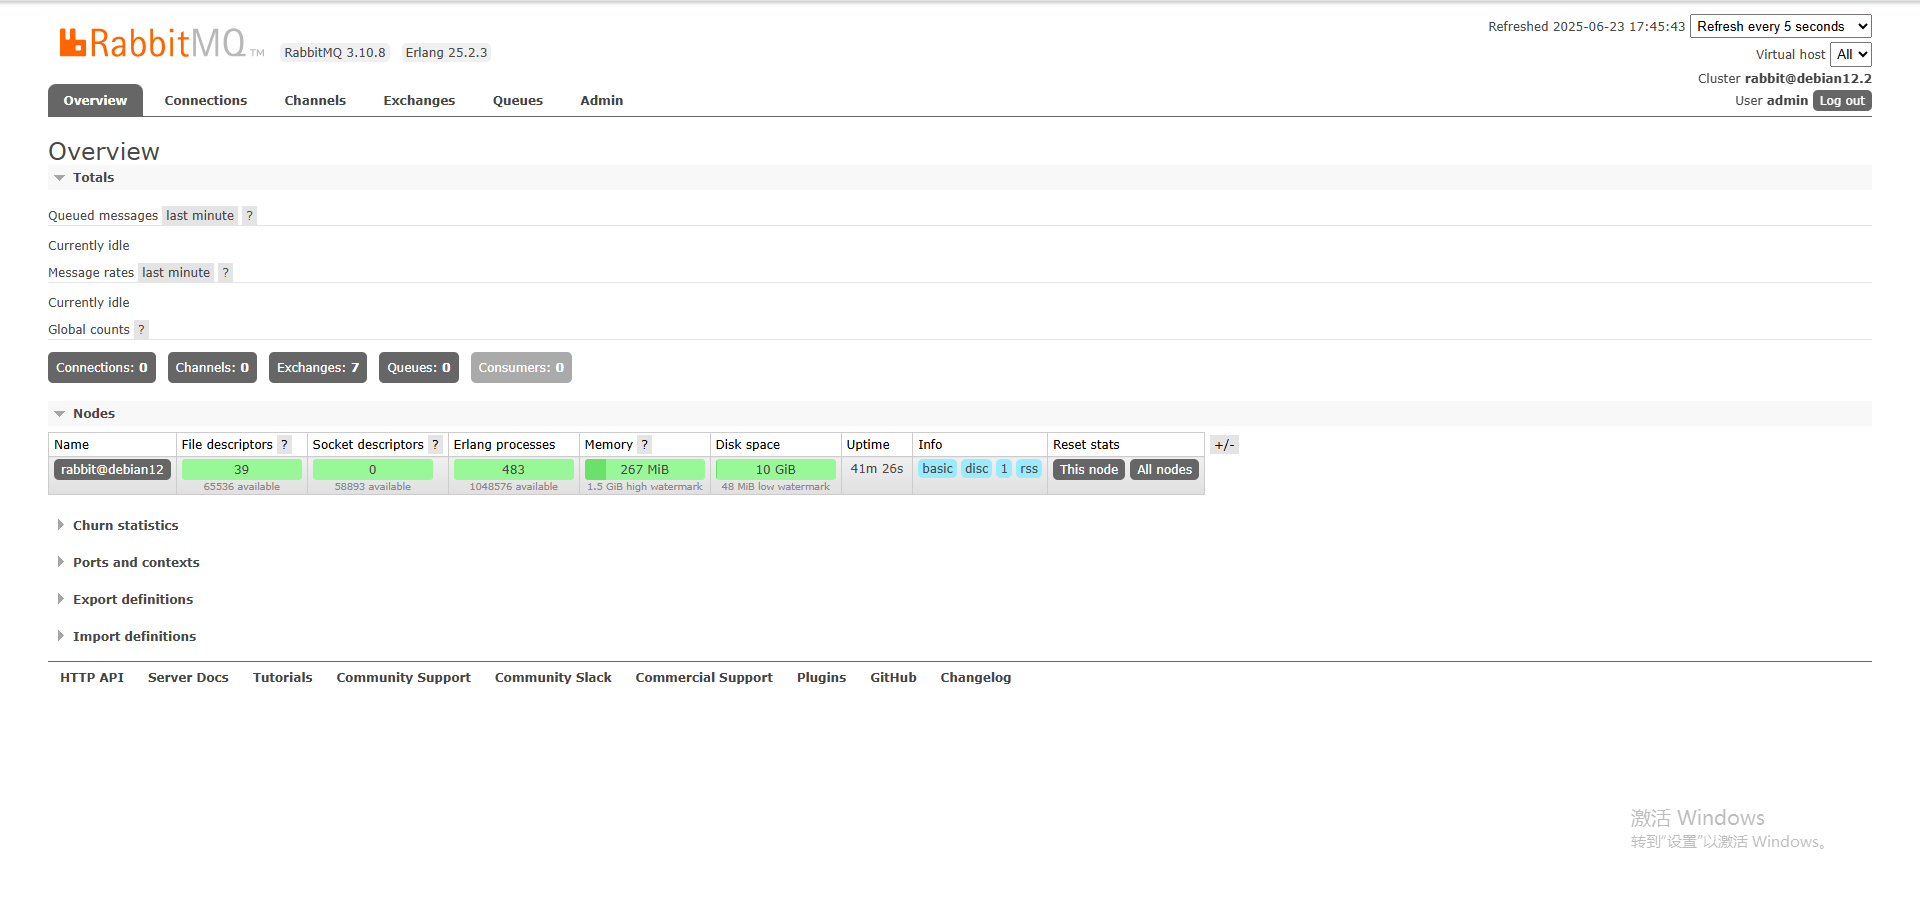The height and width of the screenshot is (901, 1920).
Task: Open the Connections tab
Action: point(206,100)
